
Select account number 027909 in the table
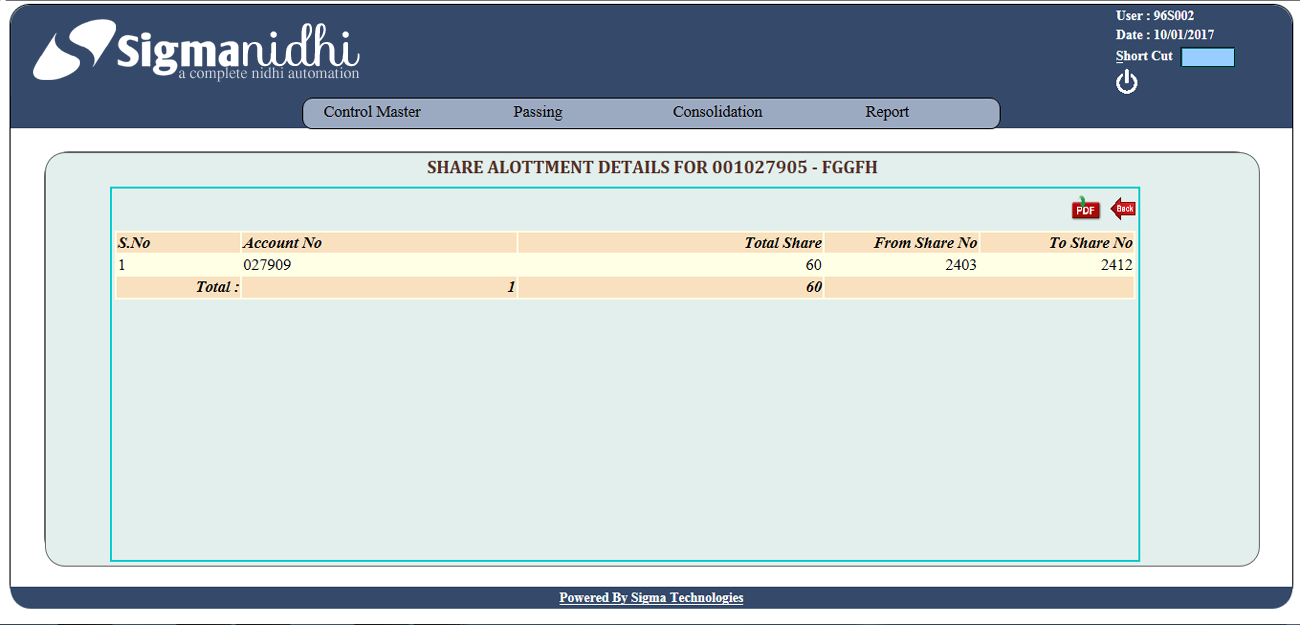[267, 265]
